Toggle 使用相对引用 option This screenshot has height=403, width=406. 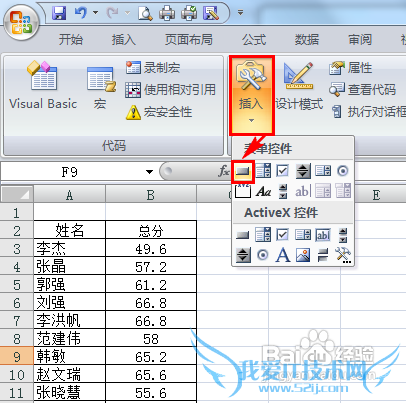coord(171,90)
